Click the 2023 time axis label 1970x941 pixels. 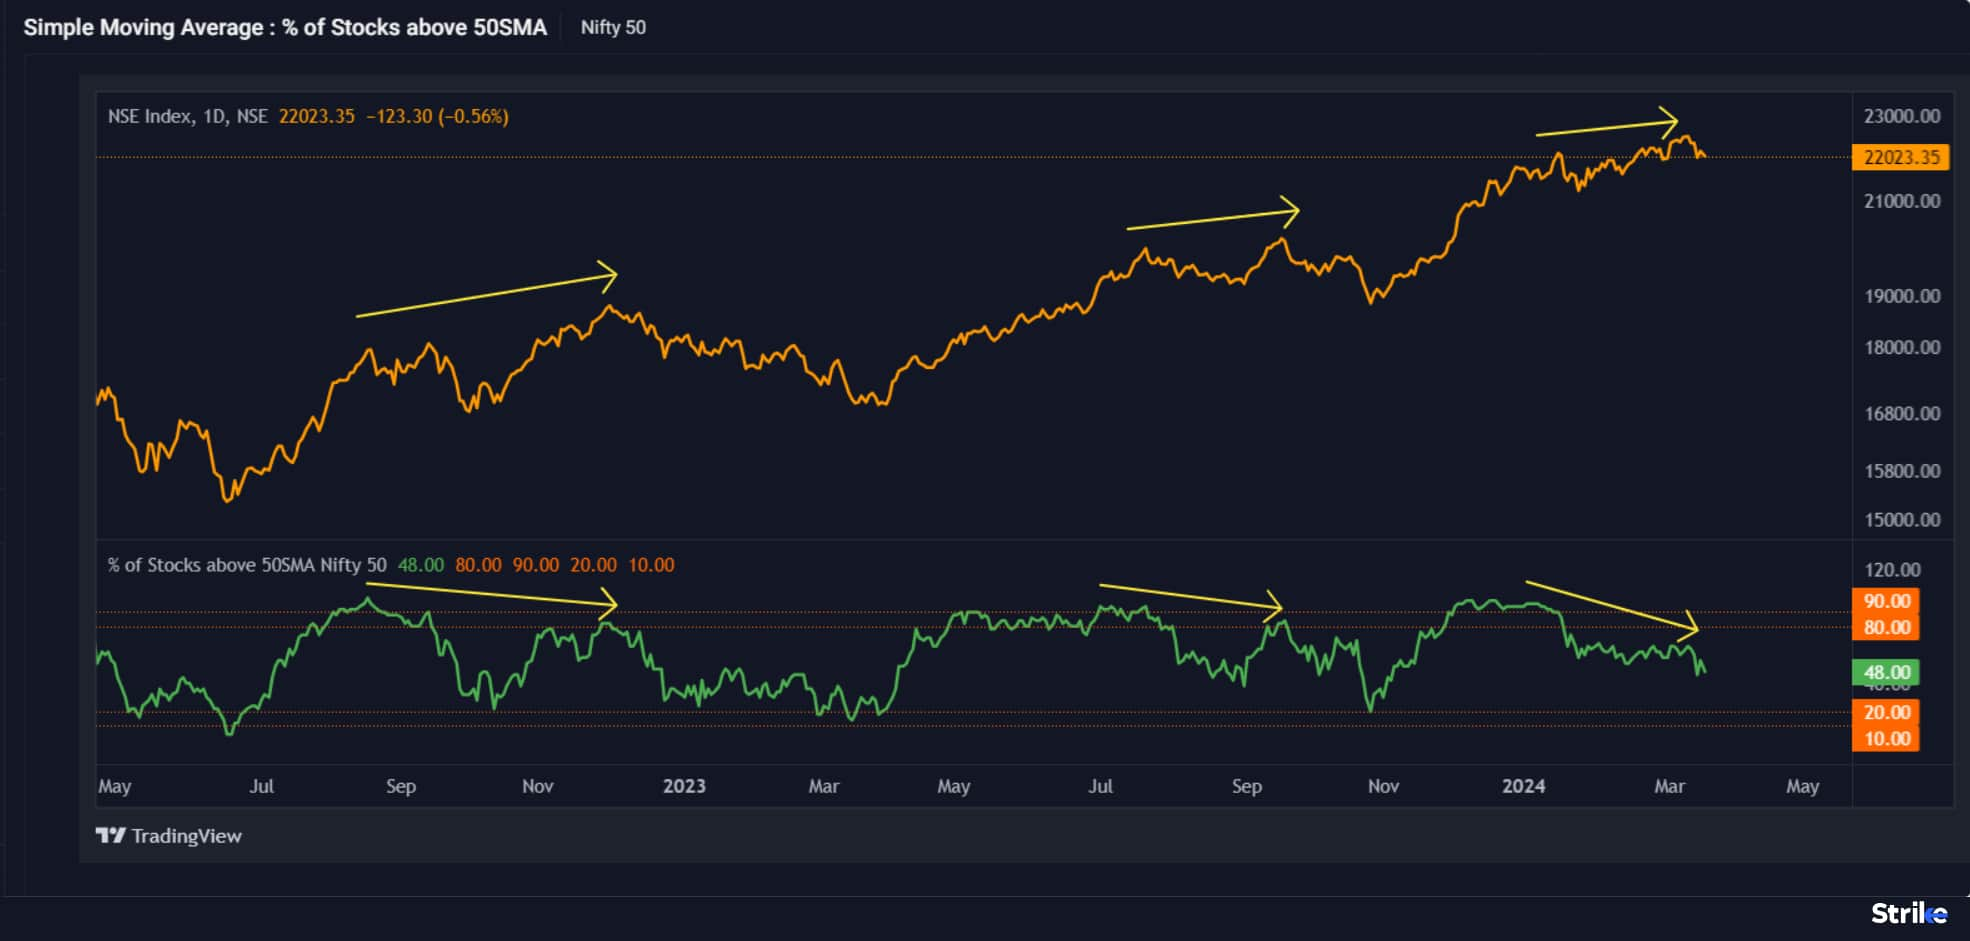(684, 787)
